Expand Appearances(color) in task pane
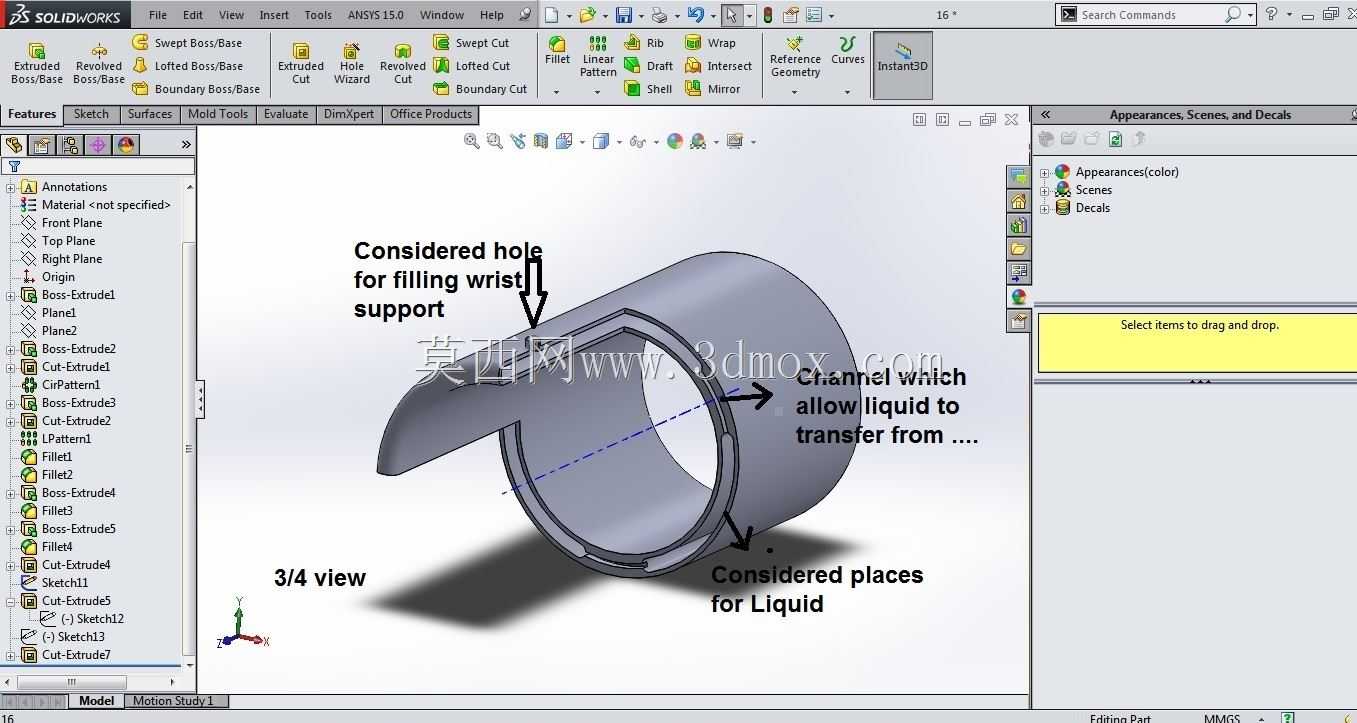The height and width of the screenshot is (723, 1357). [1045, 172]
